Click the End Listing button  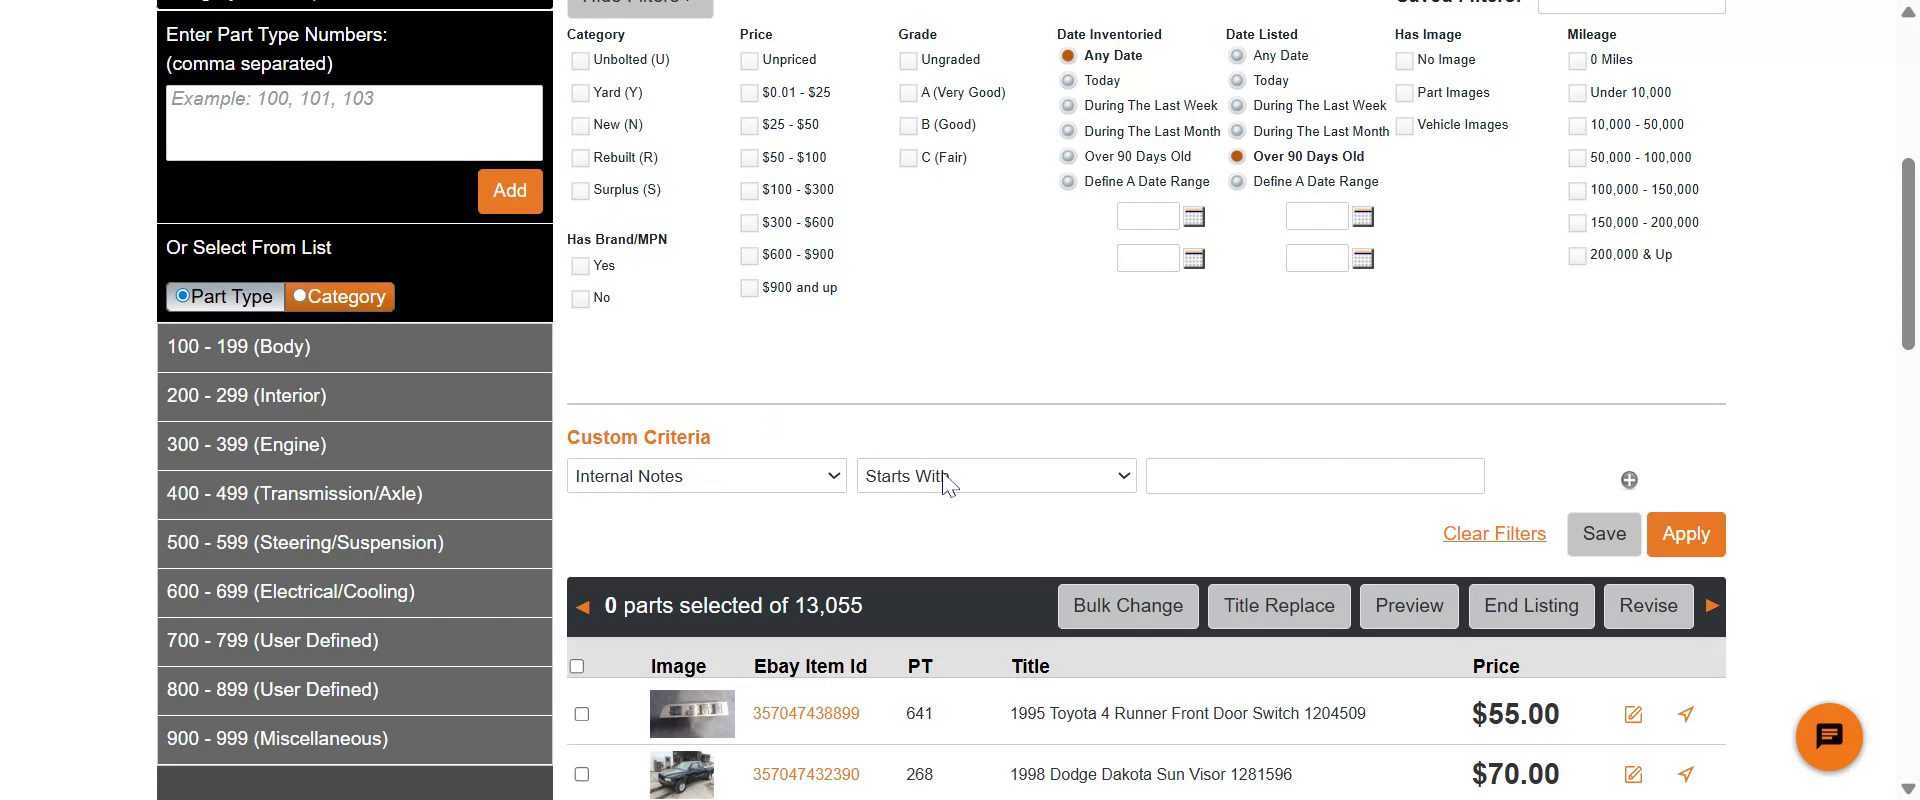point(1531,606)
